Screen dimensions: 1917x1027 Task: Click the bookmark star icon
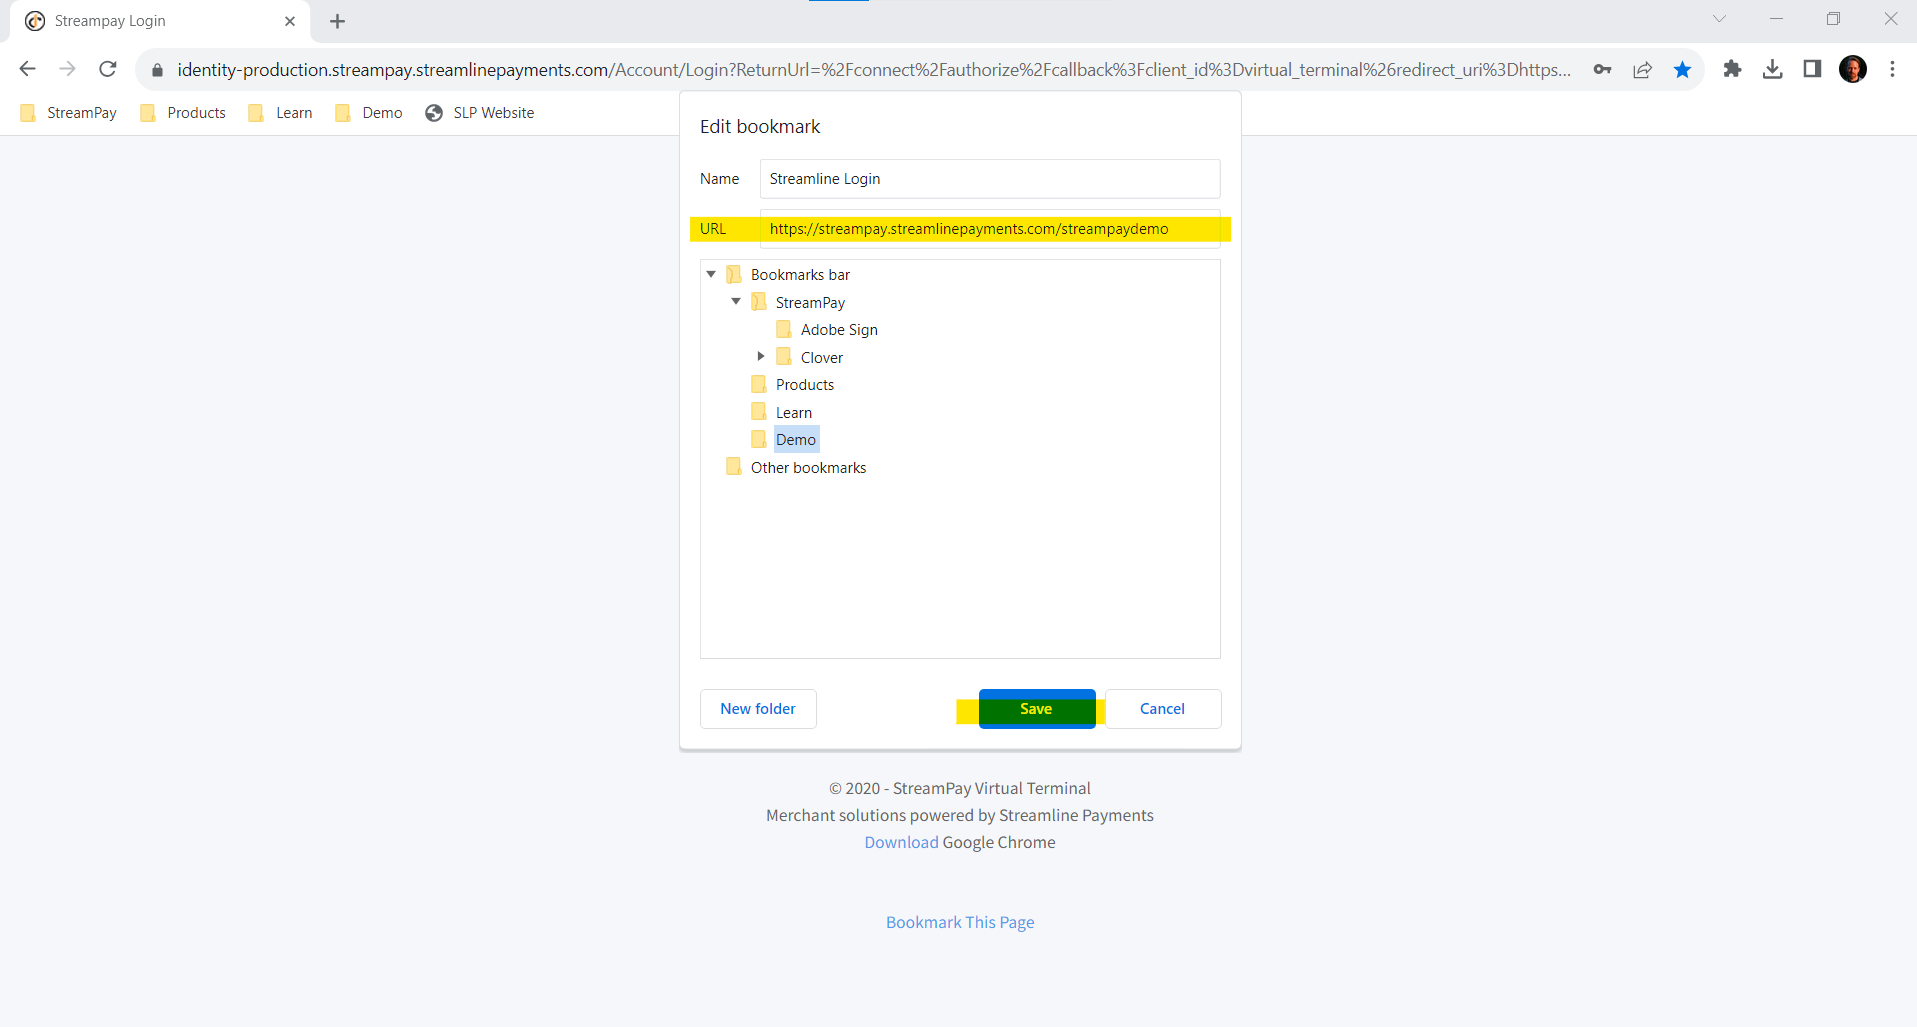(1682, 69)
